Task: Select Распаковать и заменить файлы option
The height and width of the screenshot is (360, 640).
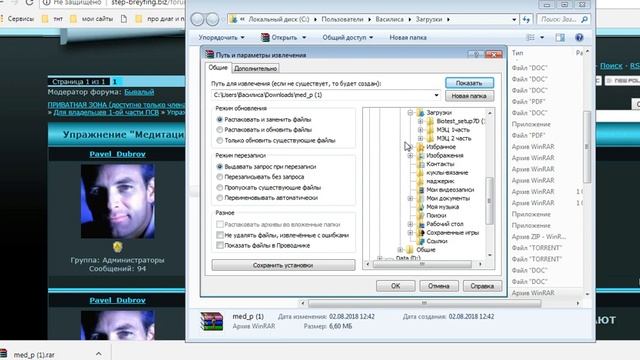Action: 220,120
